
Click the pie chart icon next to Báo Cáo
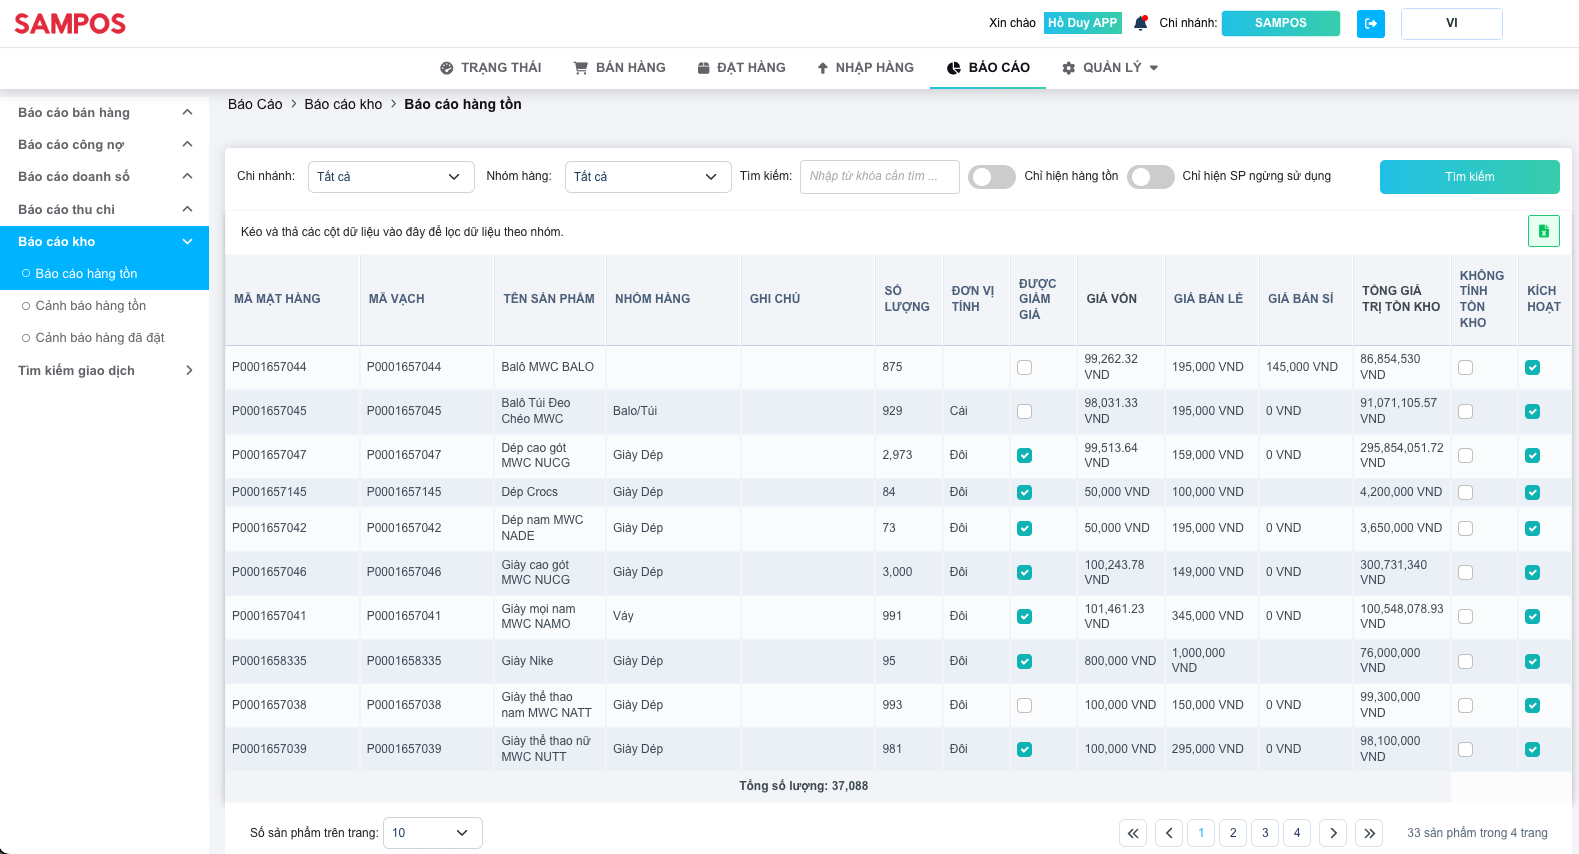click(x=953, y=68)
